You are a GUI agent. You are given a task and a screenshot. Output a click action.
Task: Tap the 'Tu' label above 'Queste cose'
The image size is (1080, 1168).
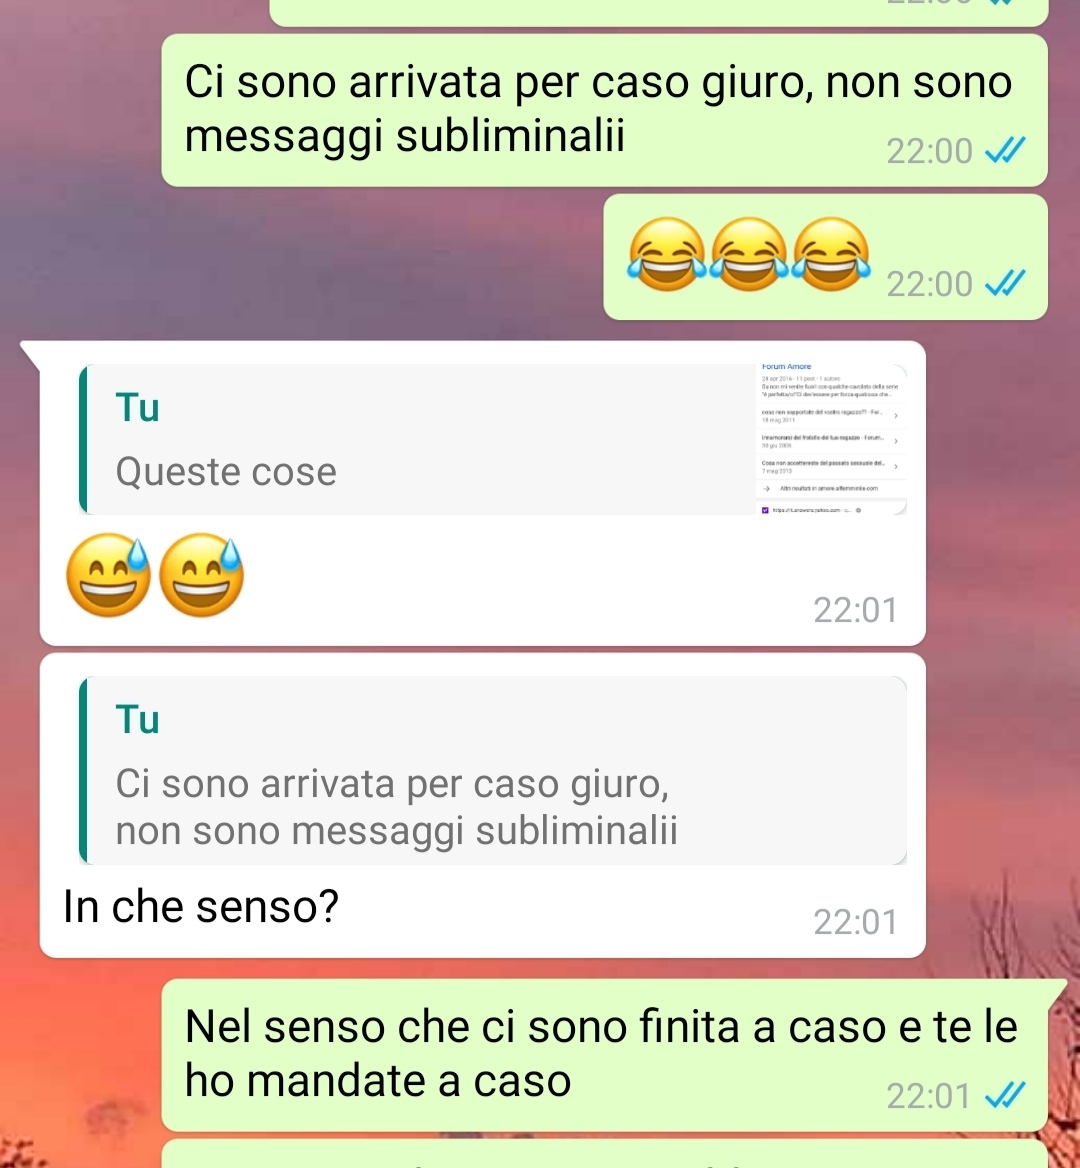138,407
